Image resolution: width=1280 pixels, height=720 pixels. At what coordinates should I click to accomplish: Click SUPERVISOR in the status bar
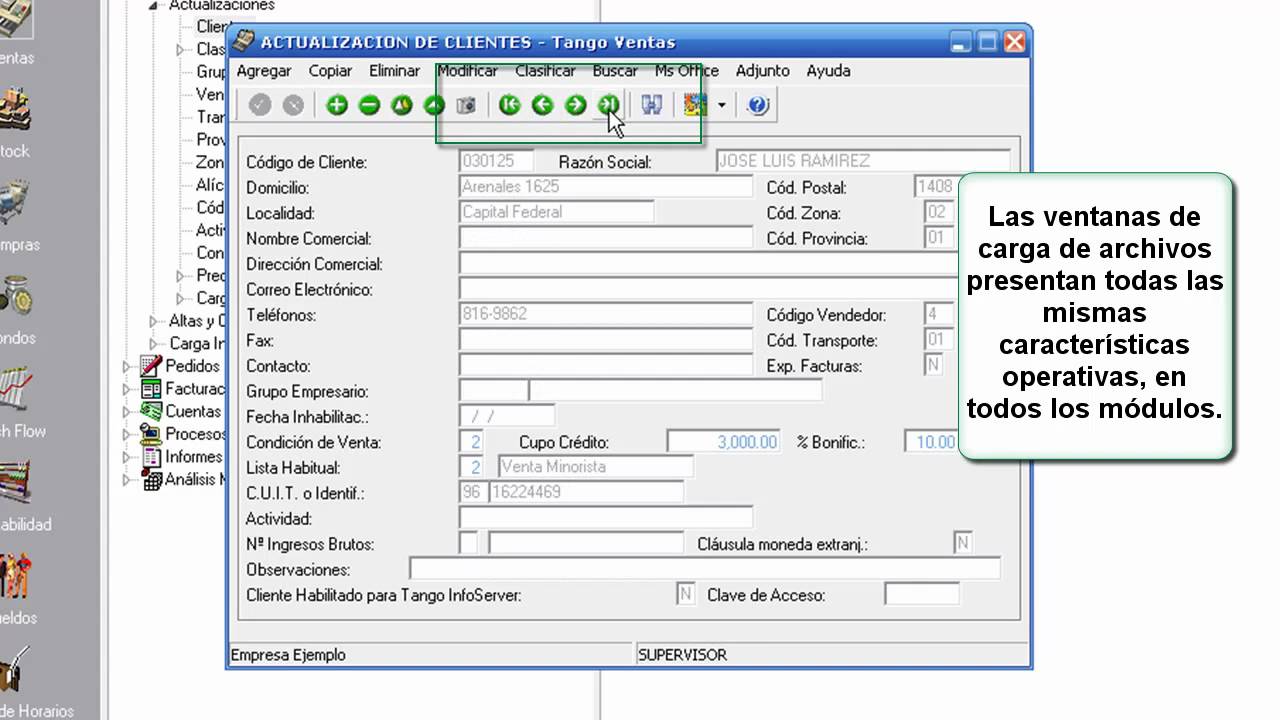(682, 655)
